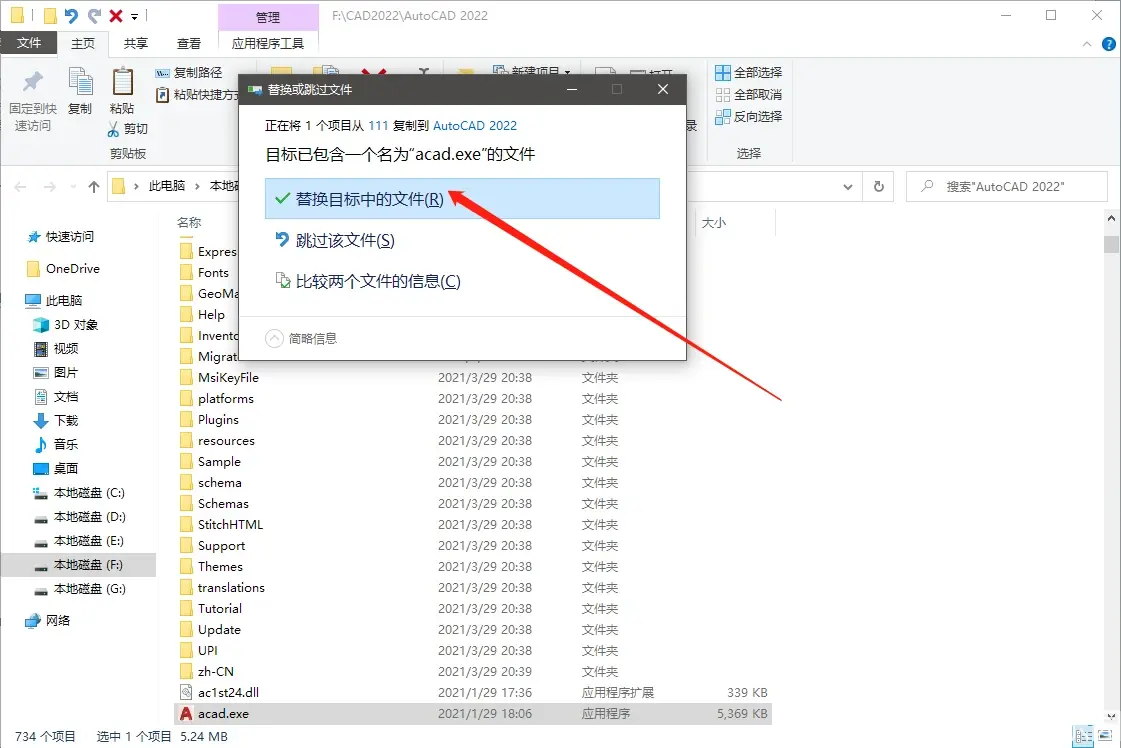Click the 剪切 scissors button
This screenshot has height=748, width=1121.
pos(127,129)
